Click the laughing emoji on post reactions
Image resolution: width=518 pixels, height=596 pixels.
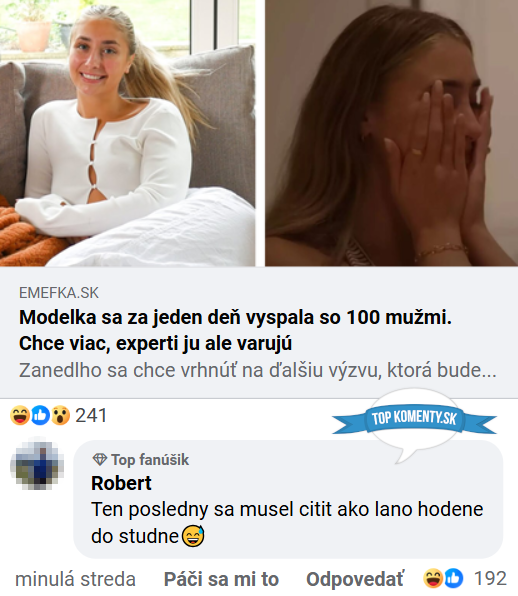pos(19,415)
